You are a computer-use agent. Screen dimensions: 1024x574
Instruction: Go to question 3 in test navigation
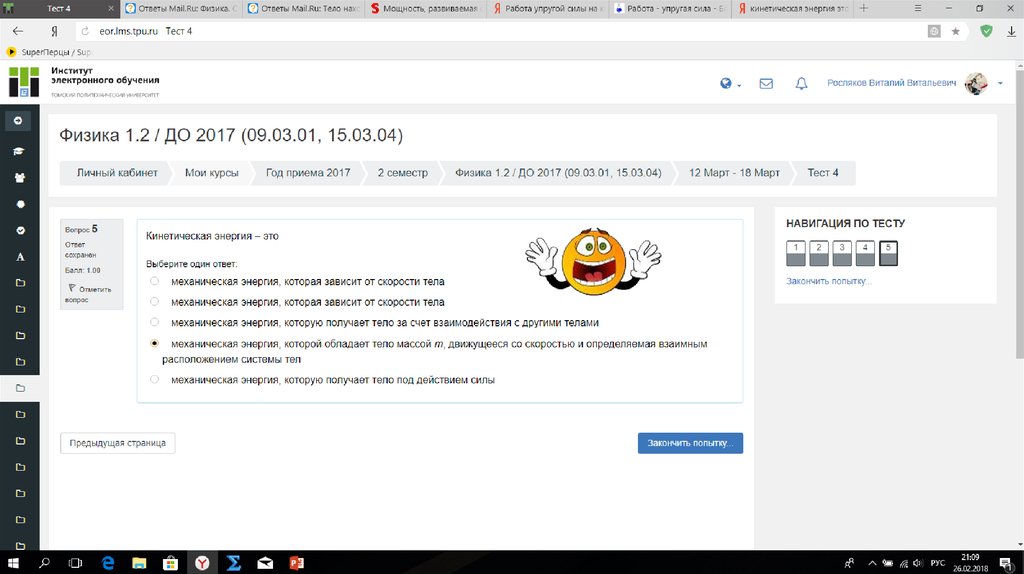pyautogui.click(x=842, y=253)
